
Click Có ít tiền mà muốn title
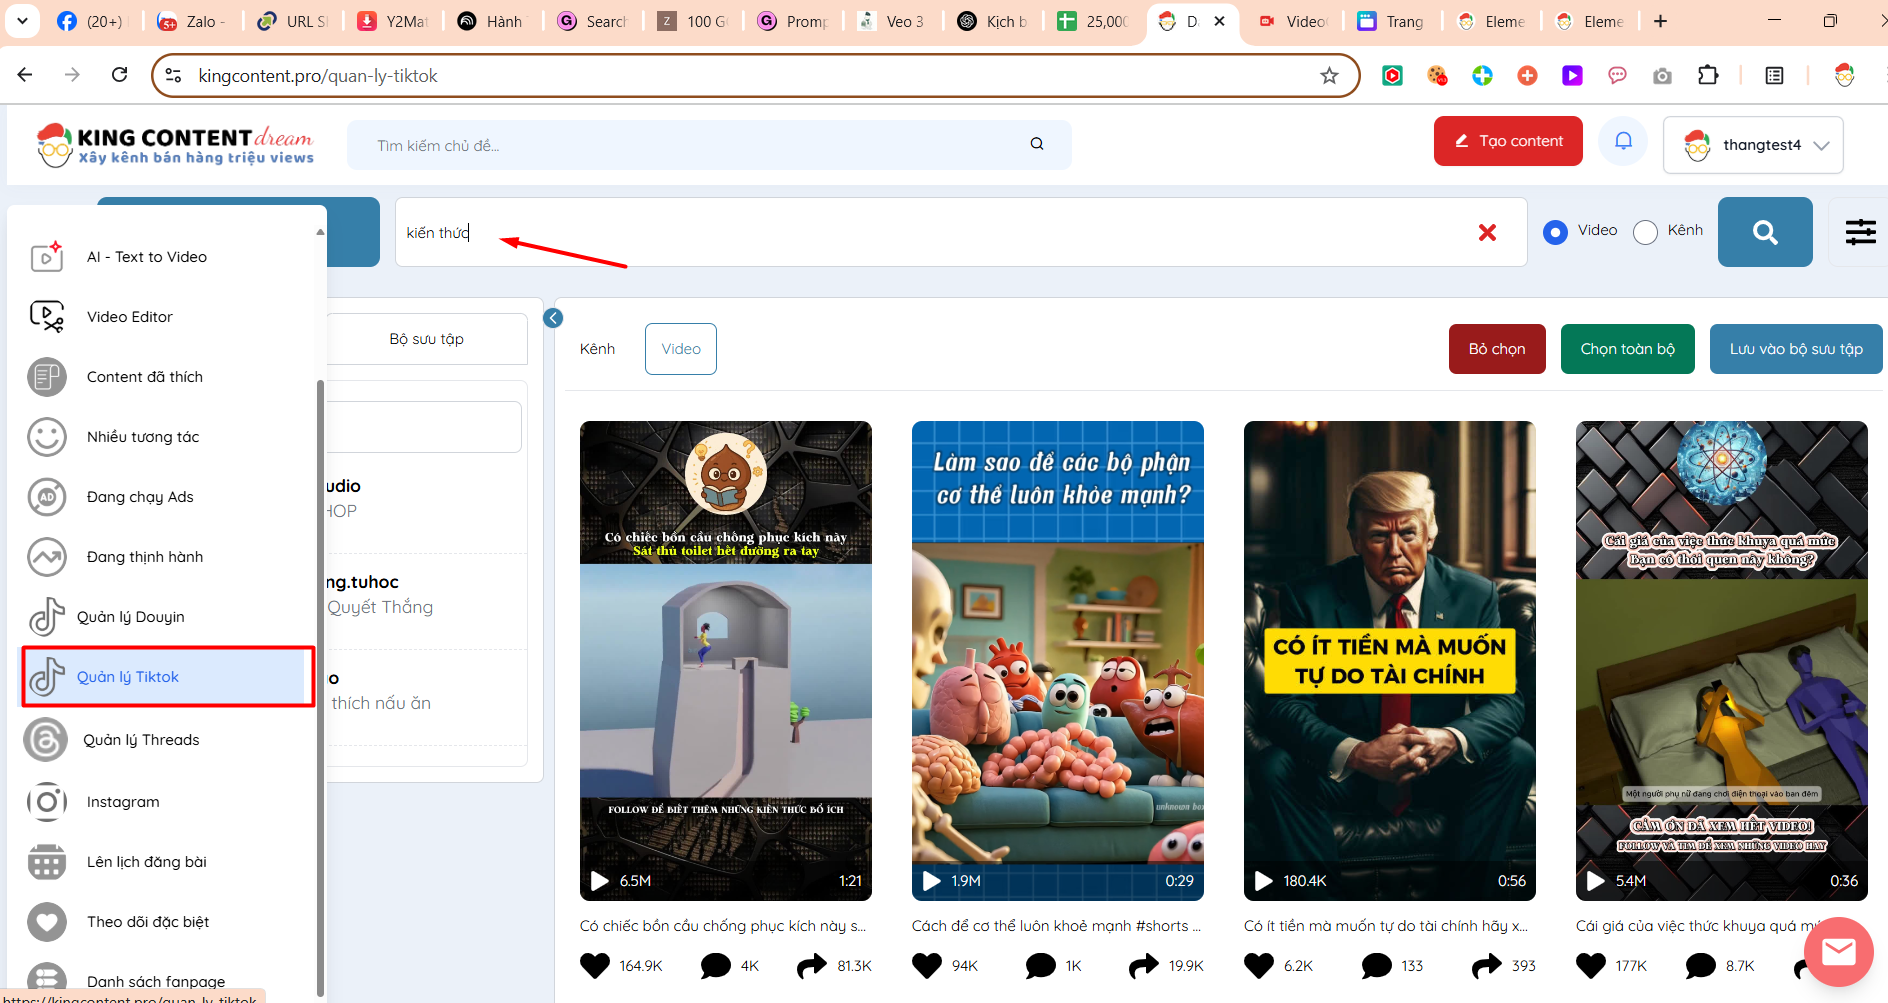1386,926
